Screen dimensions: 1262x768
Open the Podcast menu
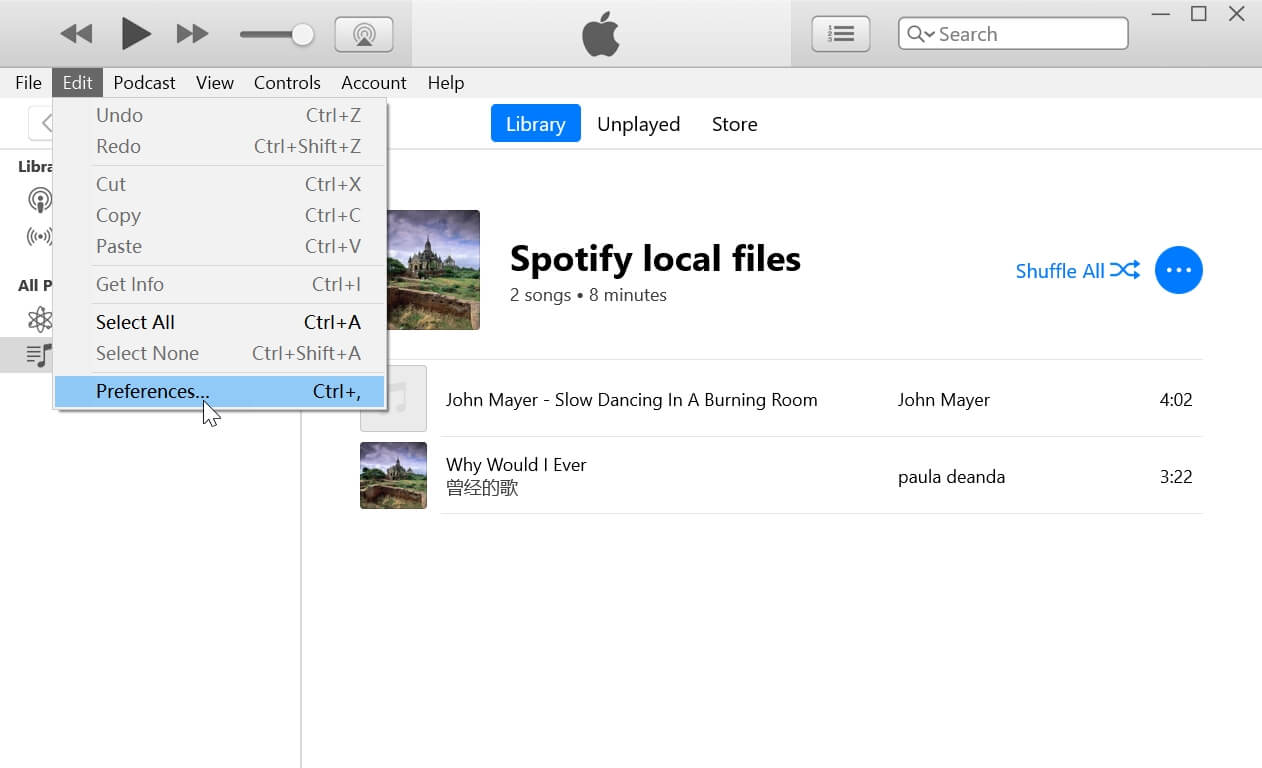144,82
